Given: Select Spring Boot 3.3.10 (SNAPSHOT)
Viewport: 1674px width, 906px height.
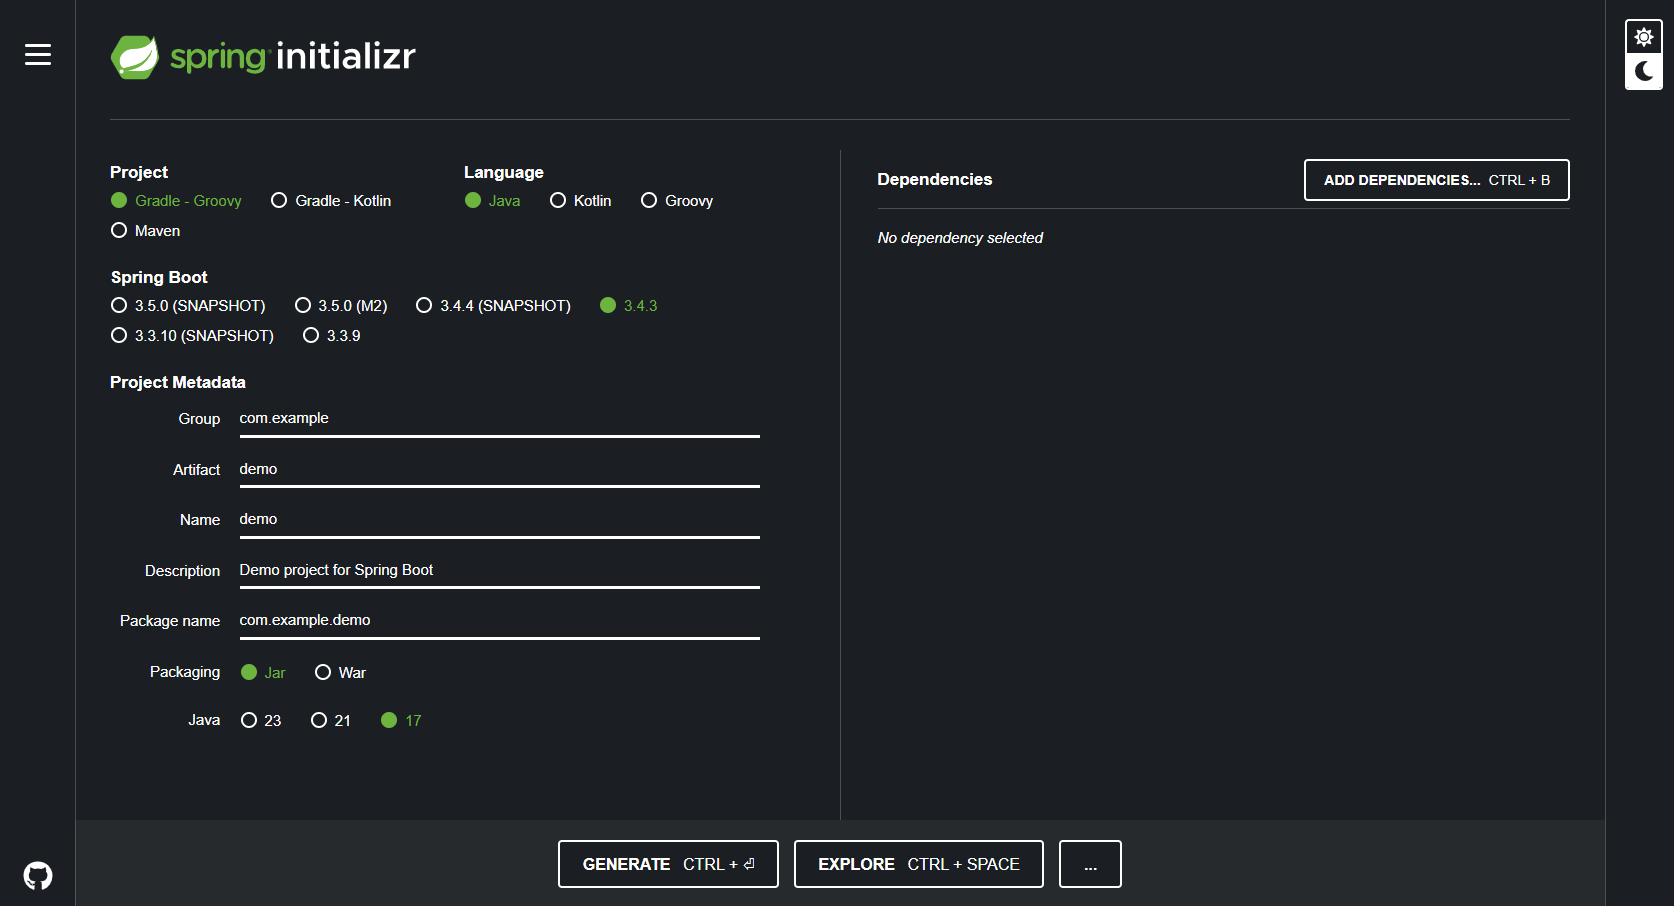Looking at the screenshot, I should pos(192,335).
